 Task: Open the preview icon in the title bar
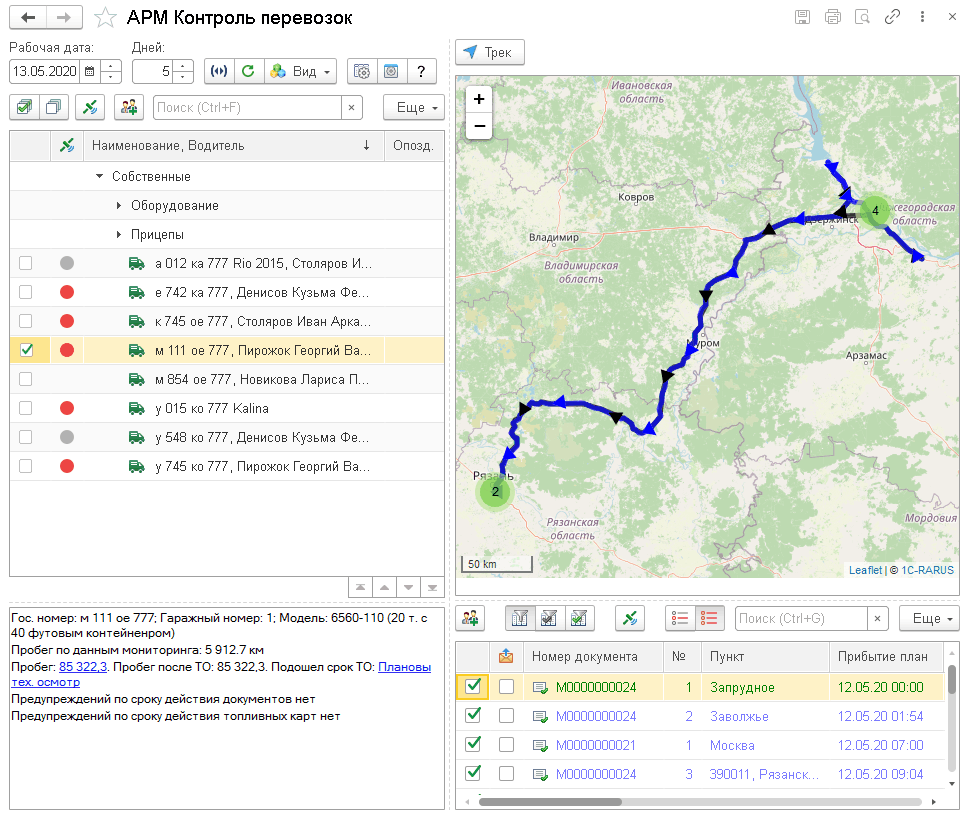tap(862, 17)
